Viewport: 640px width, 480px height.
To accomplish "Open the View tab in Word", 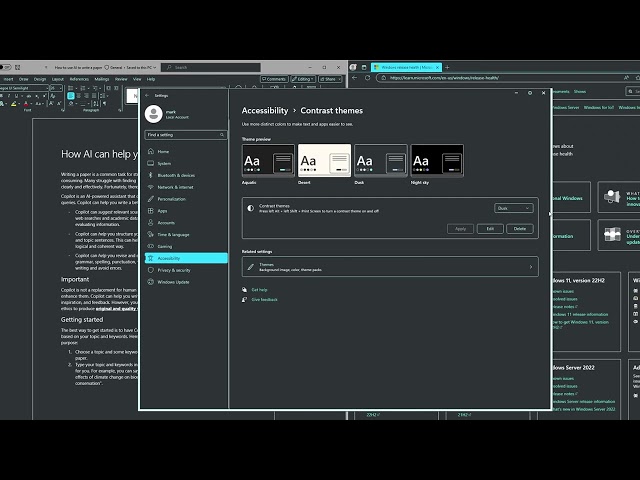I will click(137, 79).
